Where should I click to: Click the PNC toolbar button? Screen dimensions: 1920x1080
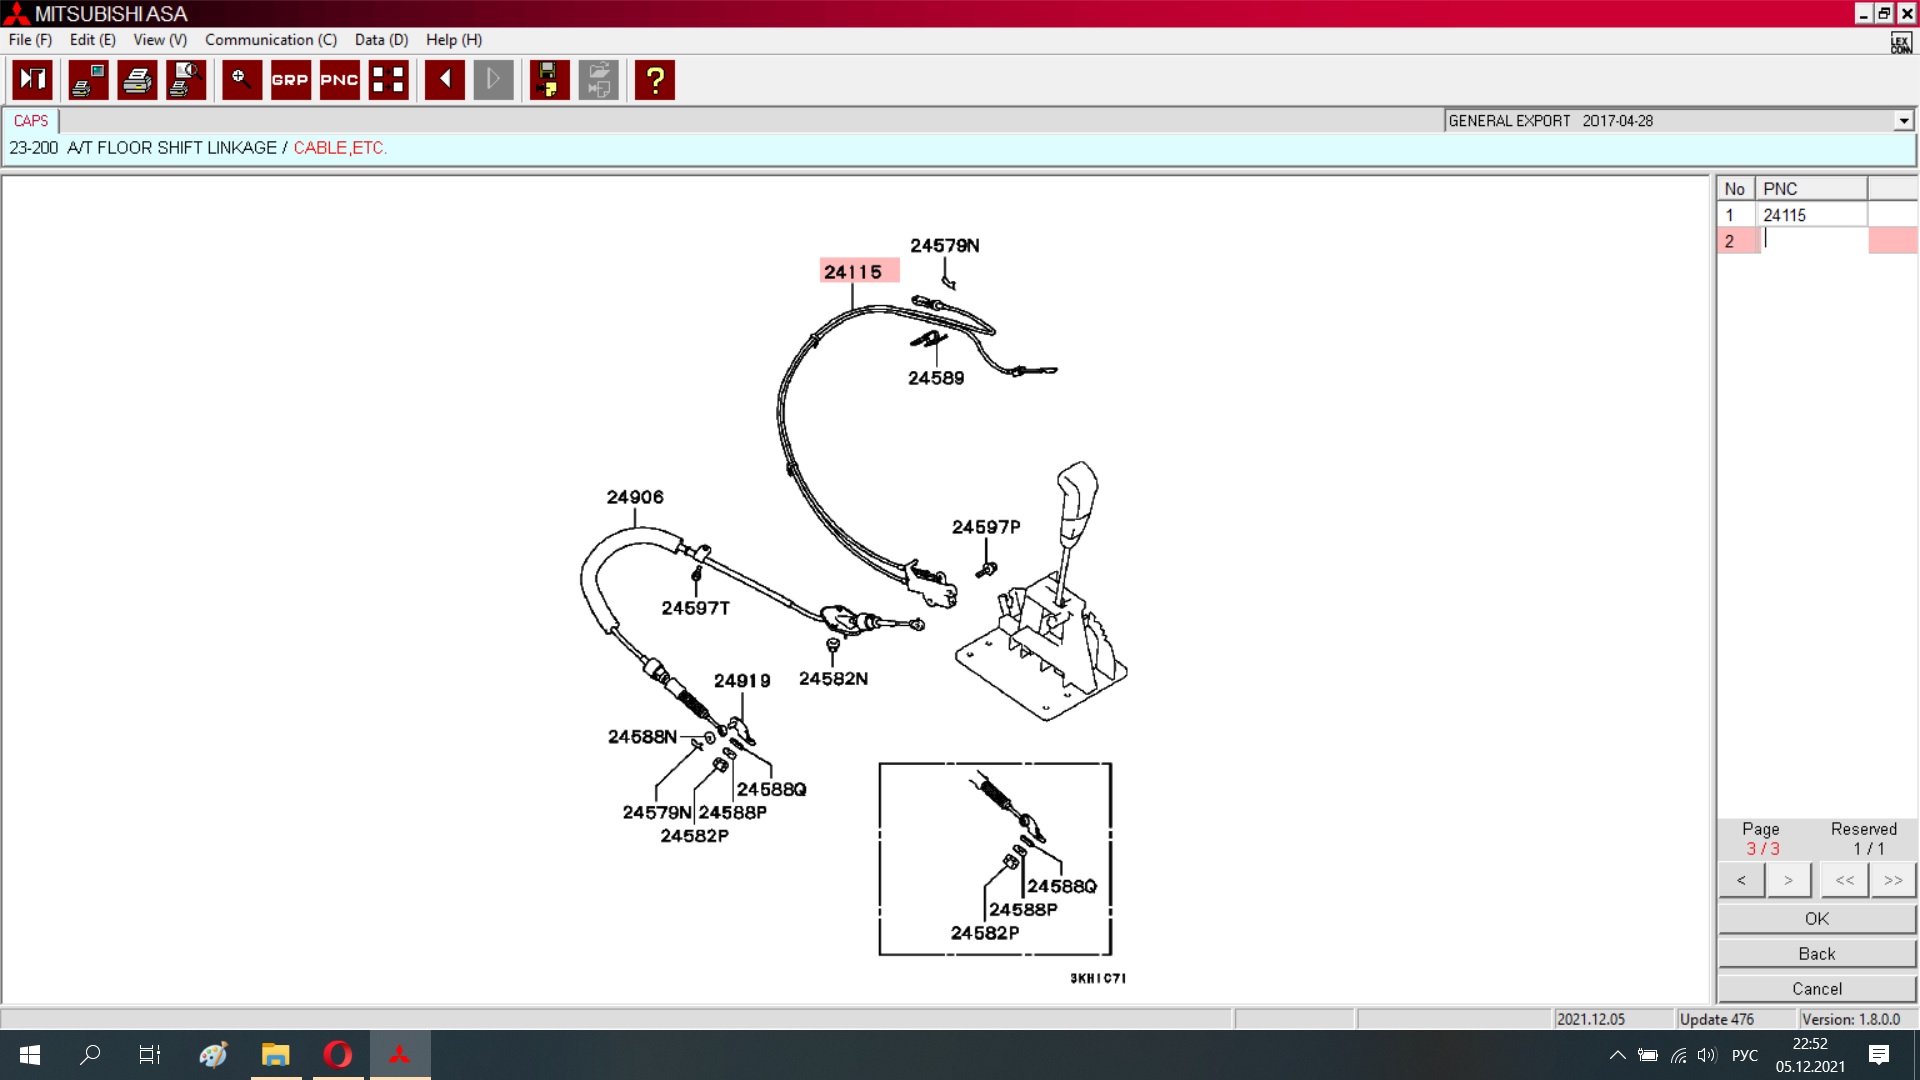(339, 80)
